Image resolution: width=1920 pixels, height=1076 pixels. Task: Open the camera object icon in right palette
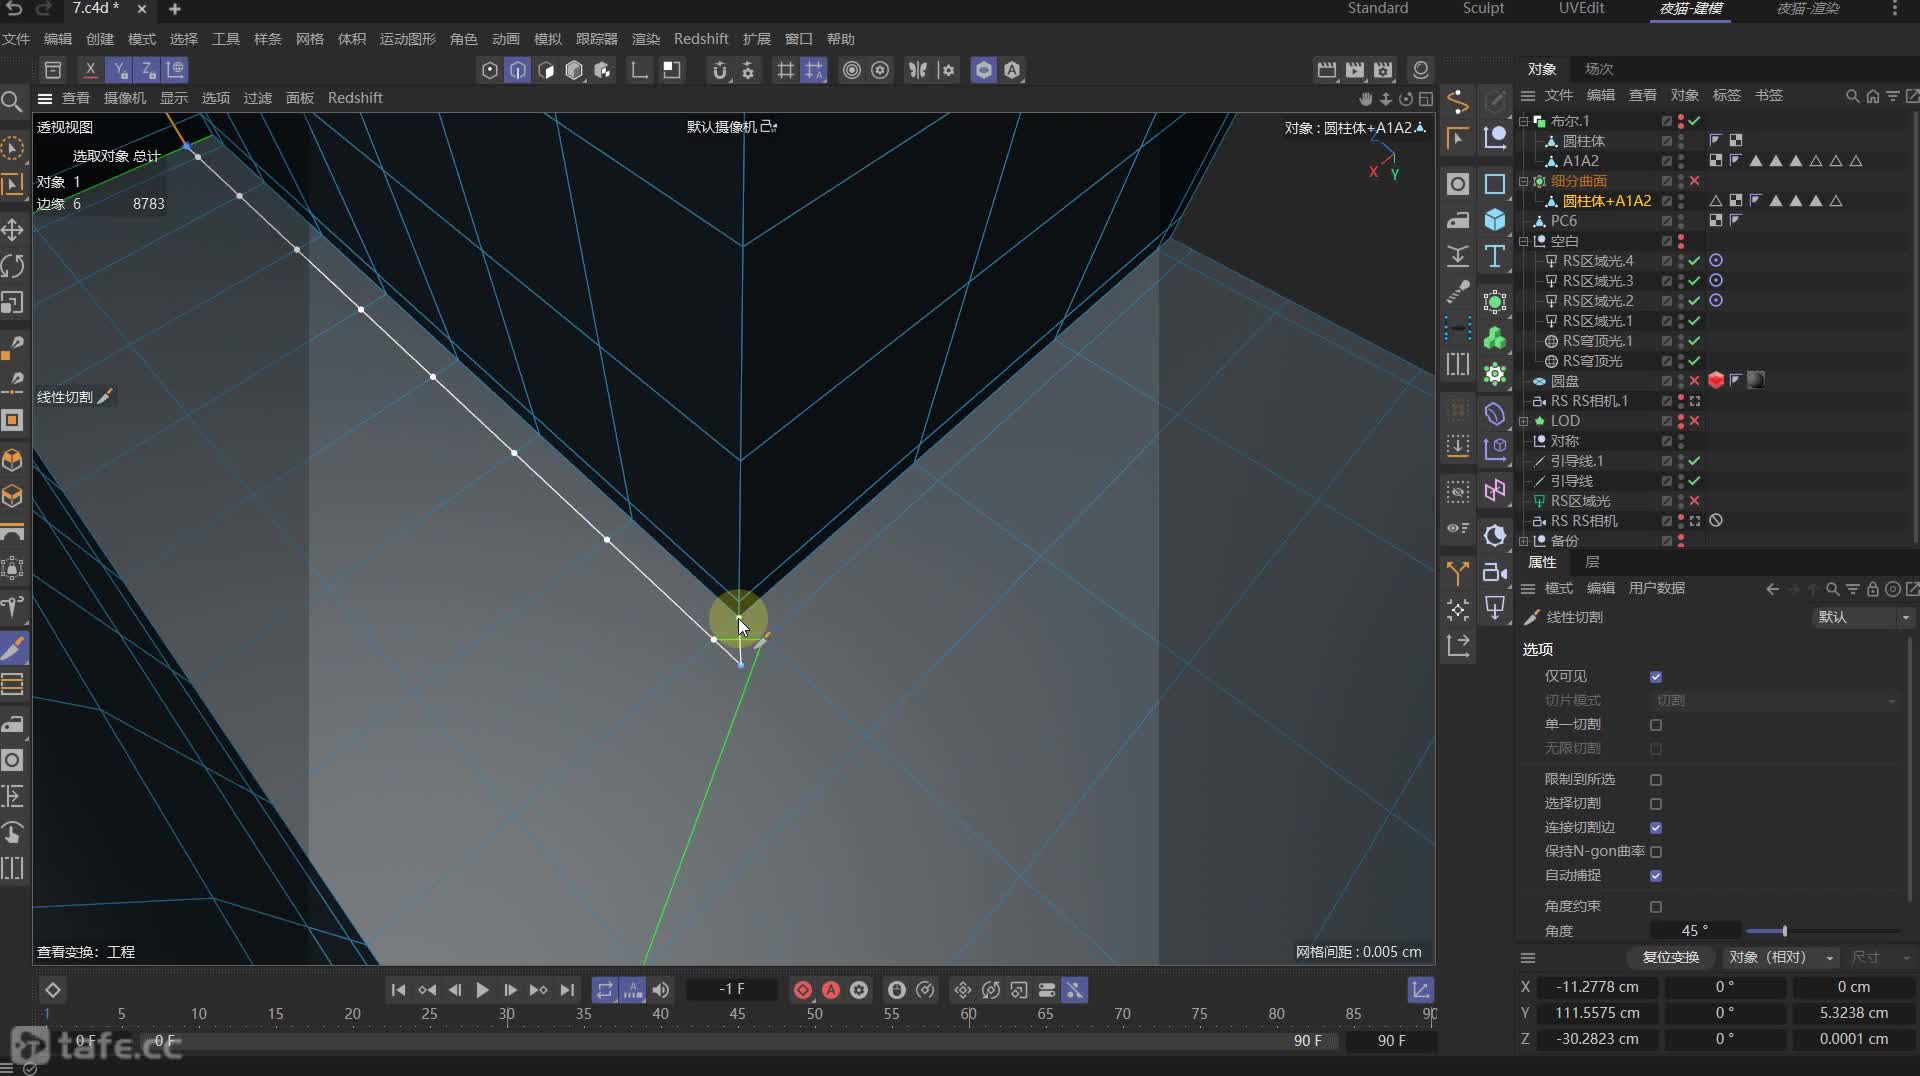pyautogui.click(x=1495, y=572)
